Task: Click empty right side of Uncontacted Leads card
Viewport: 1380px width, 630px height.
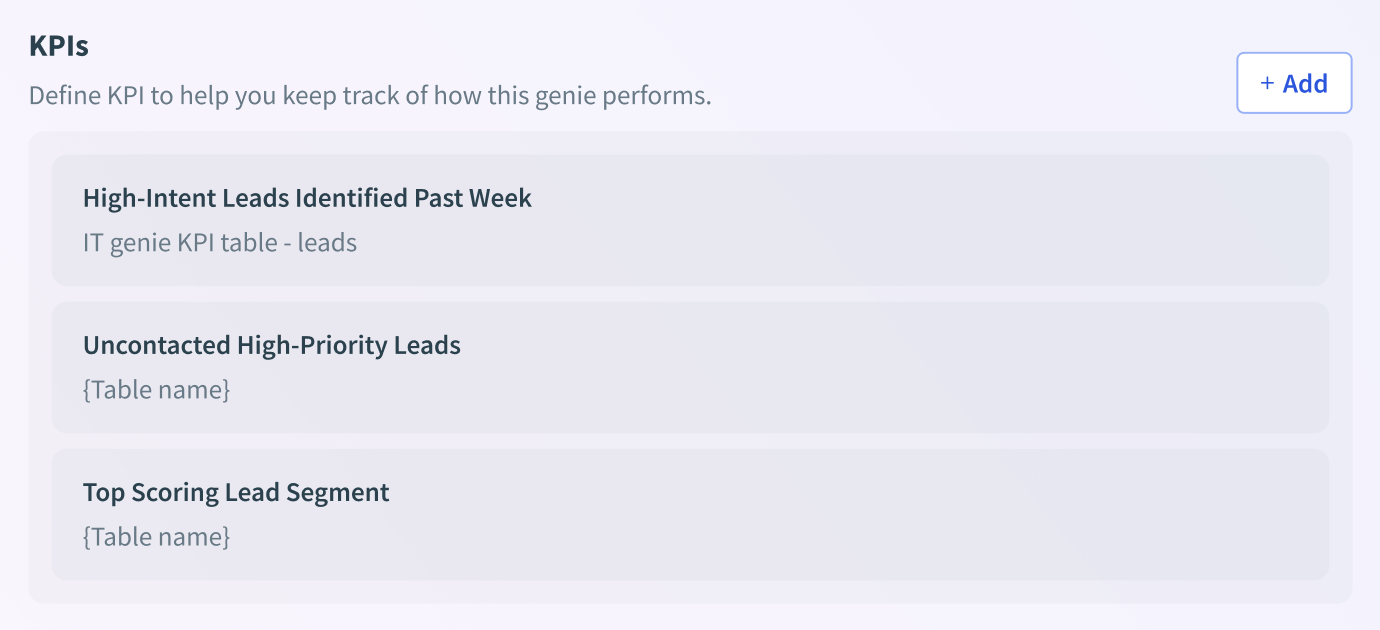Action: (1100, 367)
